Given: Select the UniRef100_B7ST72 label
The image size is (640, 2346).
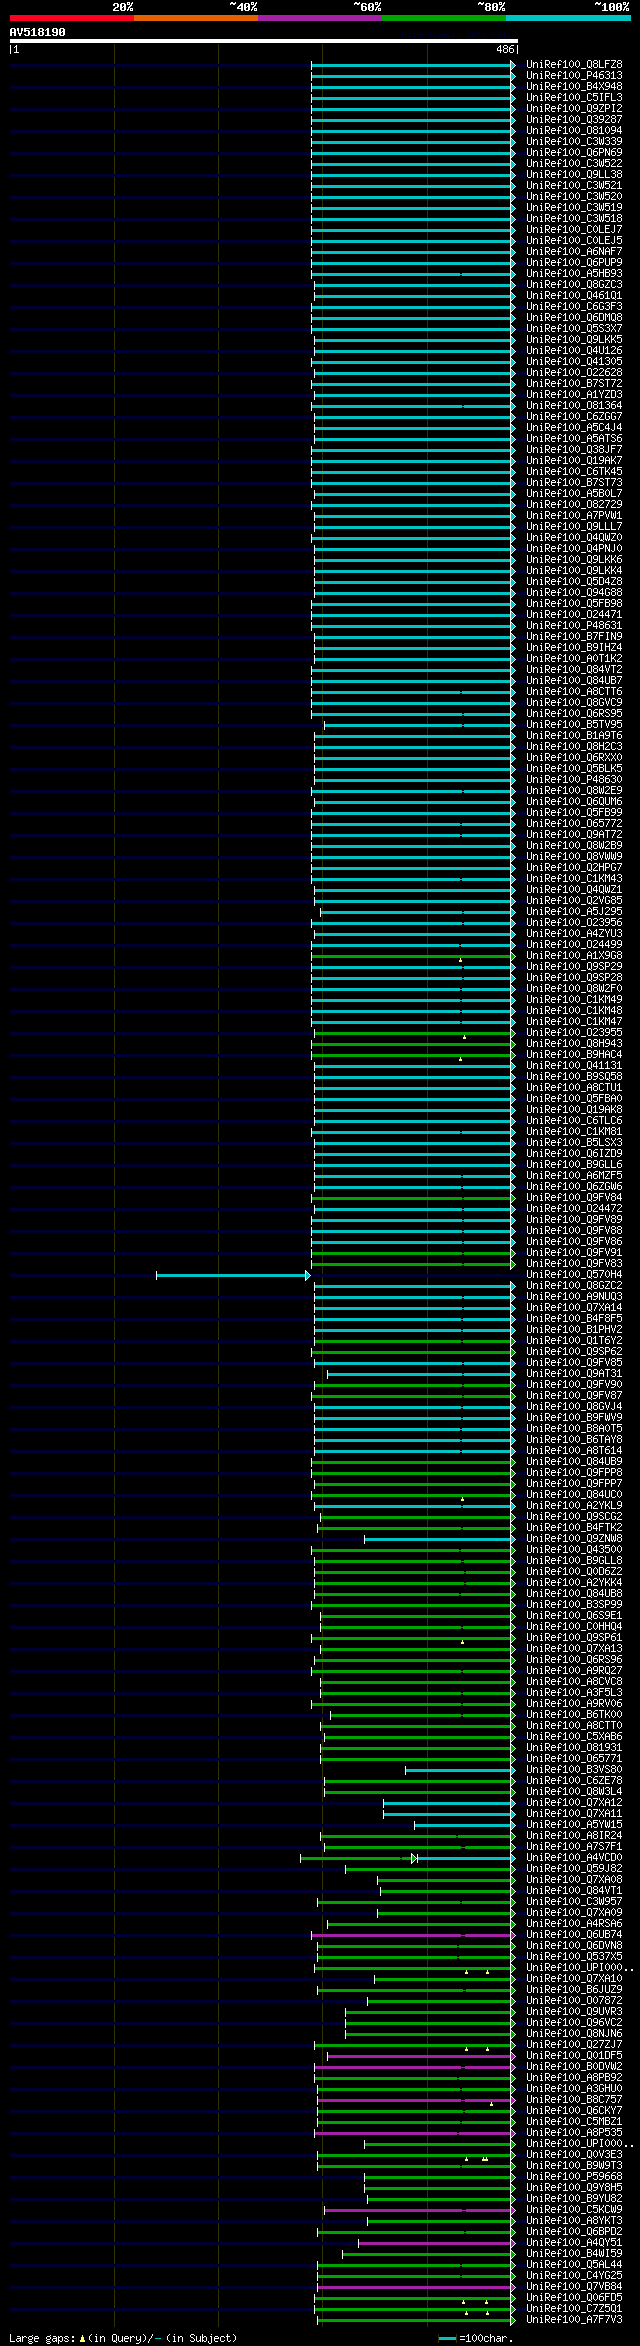Looking at the screenshot, I should click(574, 384).
